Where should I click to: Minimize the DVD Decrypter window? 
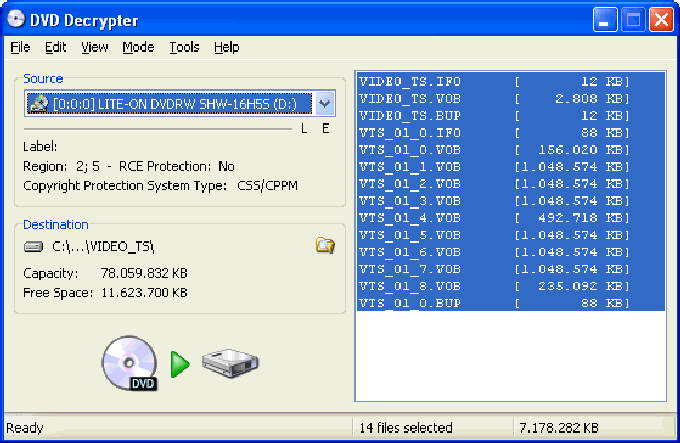pos(605,20)
